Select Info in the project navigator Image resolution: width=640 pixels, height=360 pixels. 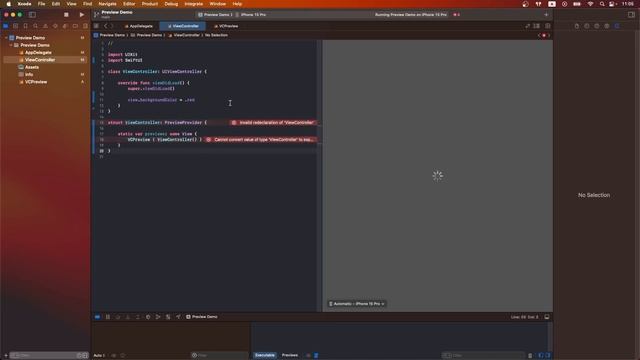point(29,74)
